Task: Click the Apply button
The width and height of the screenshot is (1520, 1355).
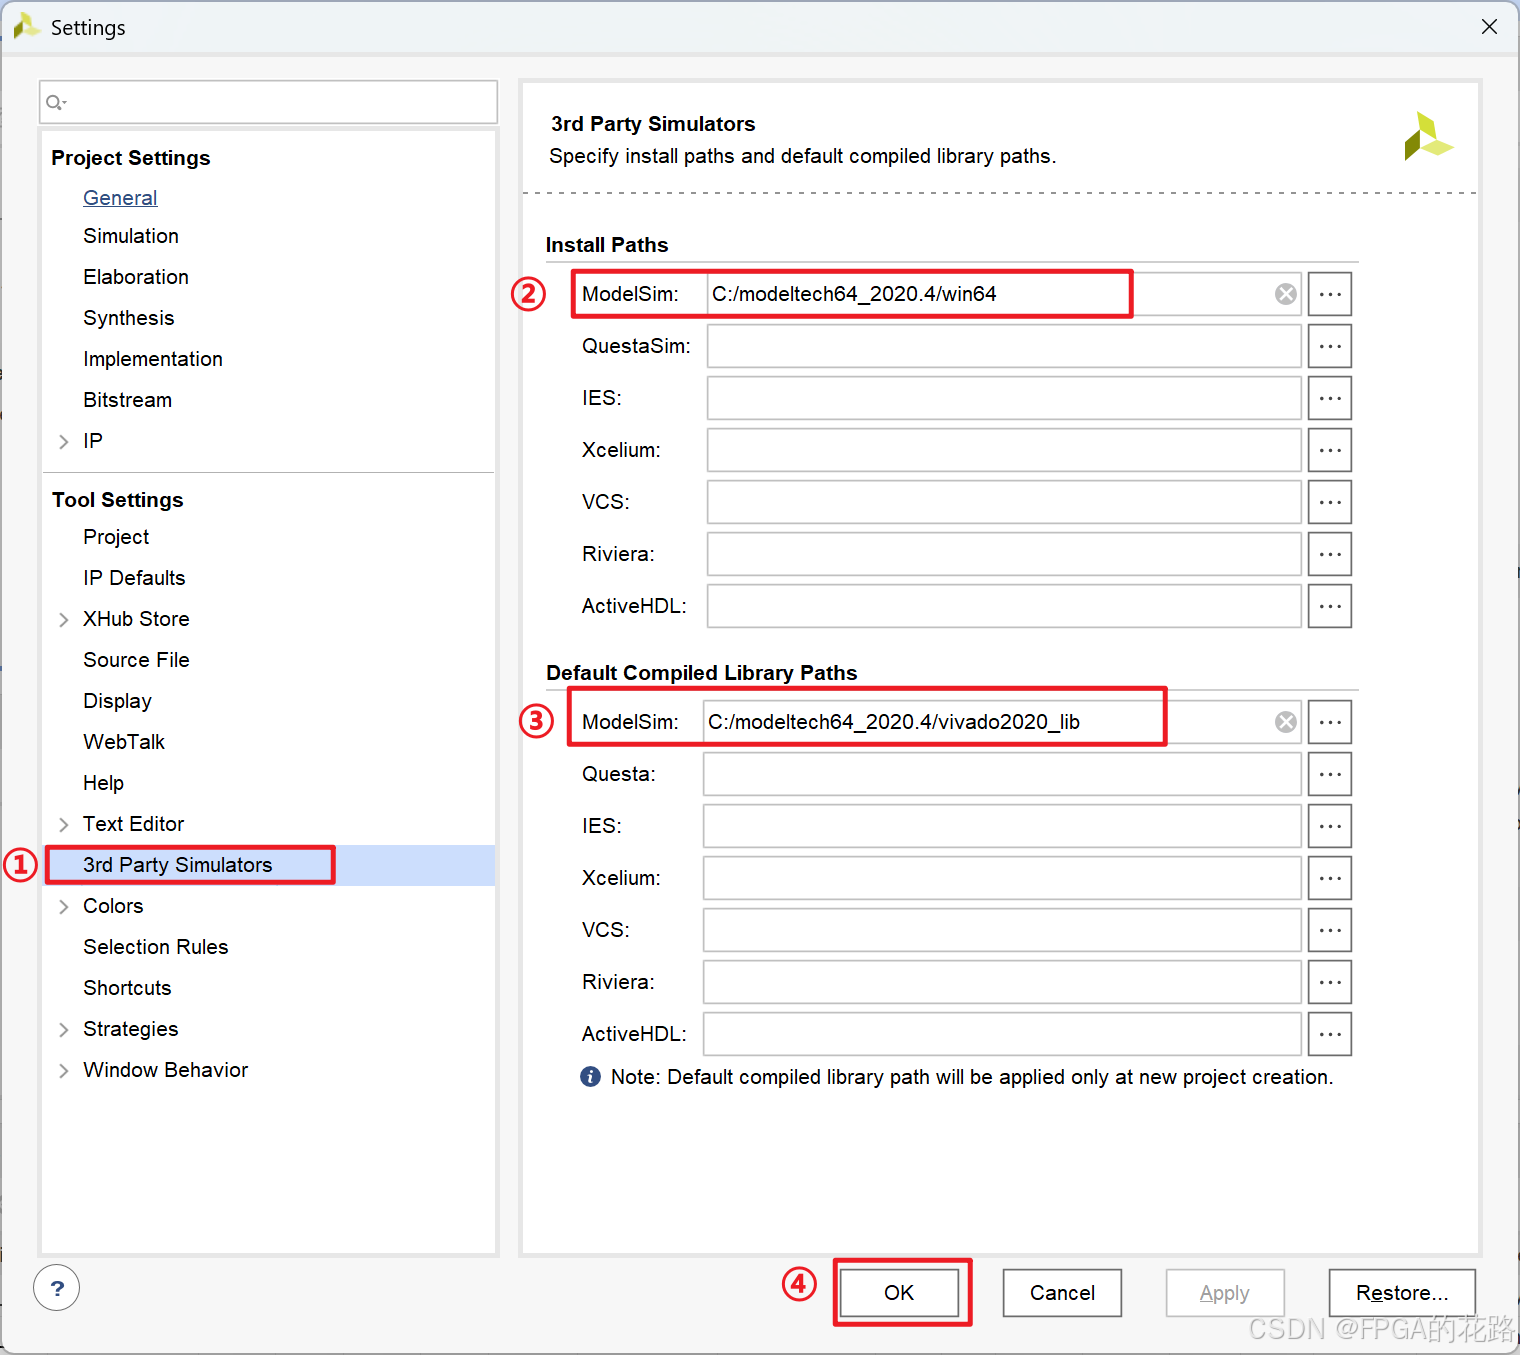Action: click(x=1225, y=1293)
